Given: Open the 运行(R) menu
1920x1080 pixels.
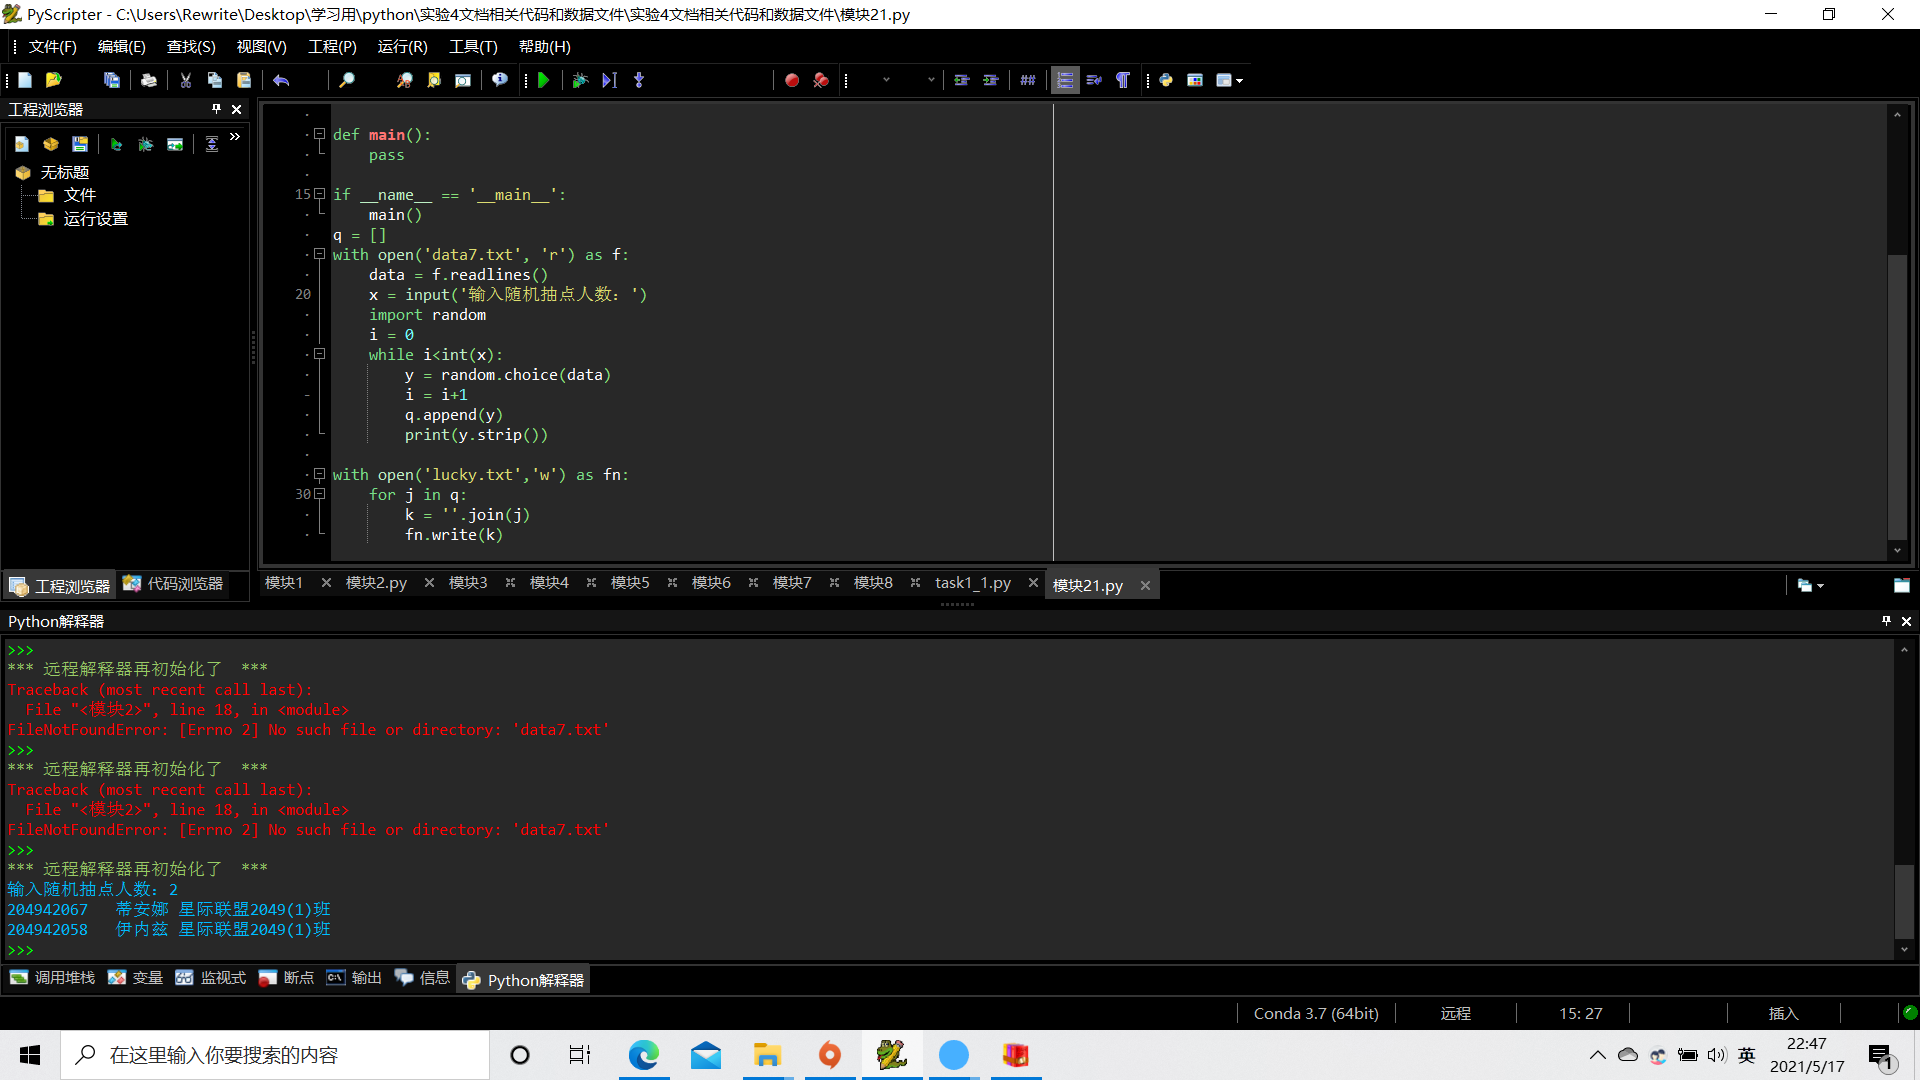Looking at the screenshot, I should [402, 47].
